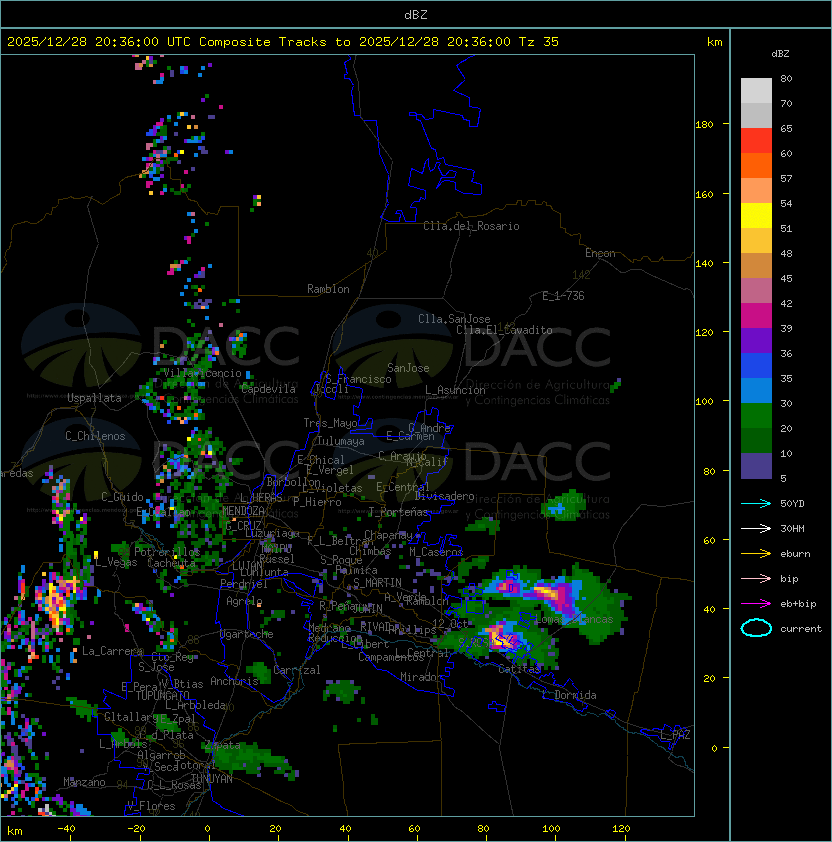This screenshot has width=832, height=842.
Task: Click the 'L_Dormida' place label
Action: pos(569,695)
